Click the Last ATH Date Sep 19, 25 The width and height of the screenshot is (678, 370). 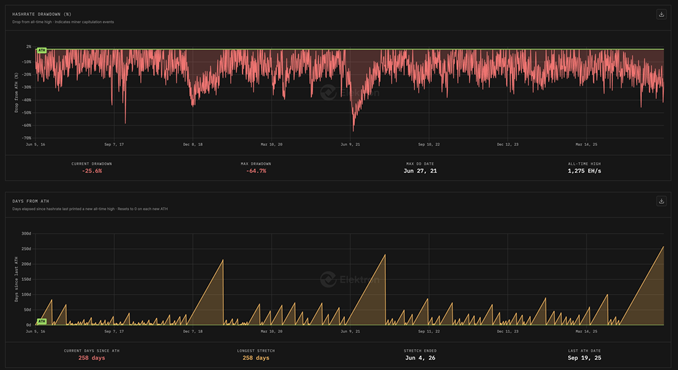(x=584, y=358)
